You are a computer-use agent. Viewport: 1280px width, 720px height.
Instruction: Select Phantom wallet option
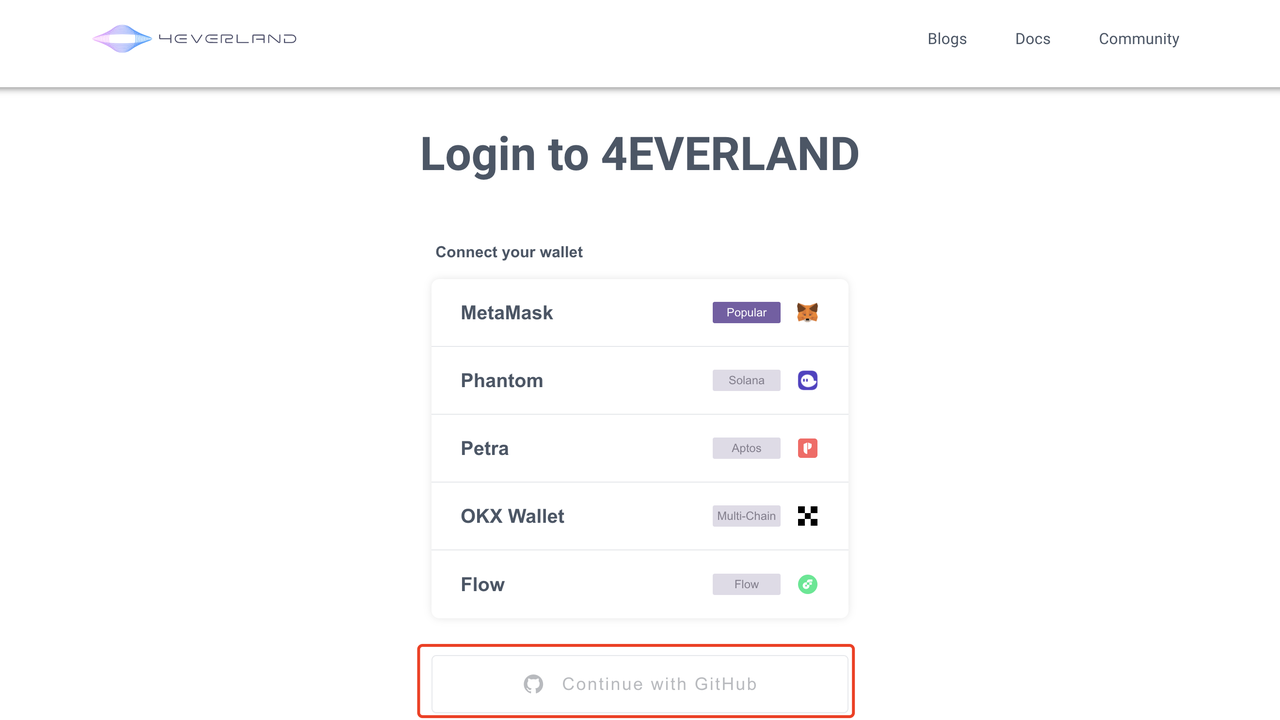(x=502, y=381)
